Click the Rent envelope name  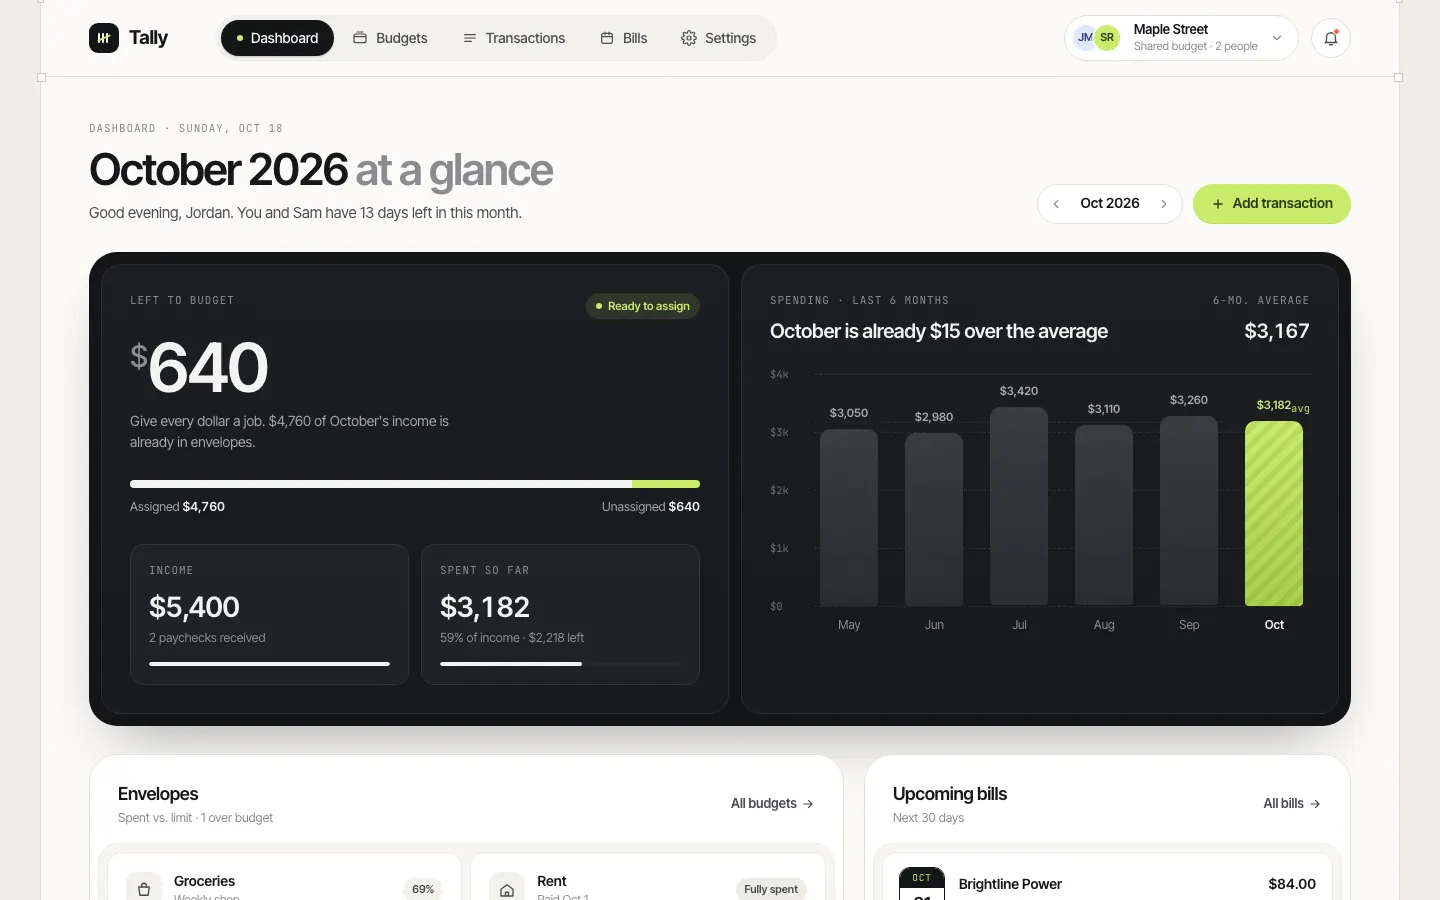[552, 881]
